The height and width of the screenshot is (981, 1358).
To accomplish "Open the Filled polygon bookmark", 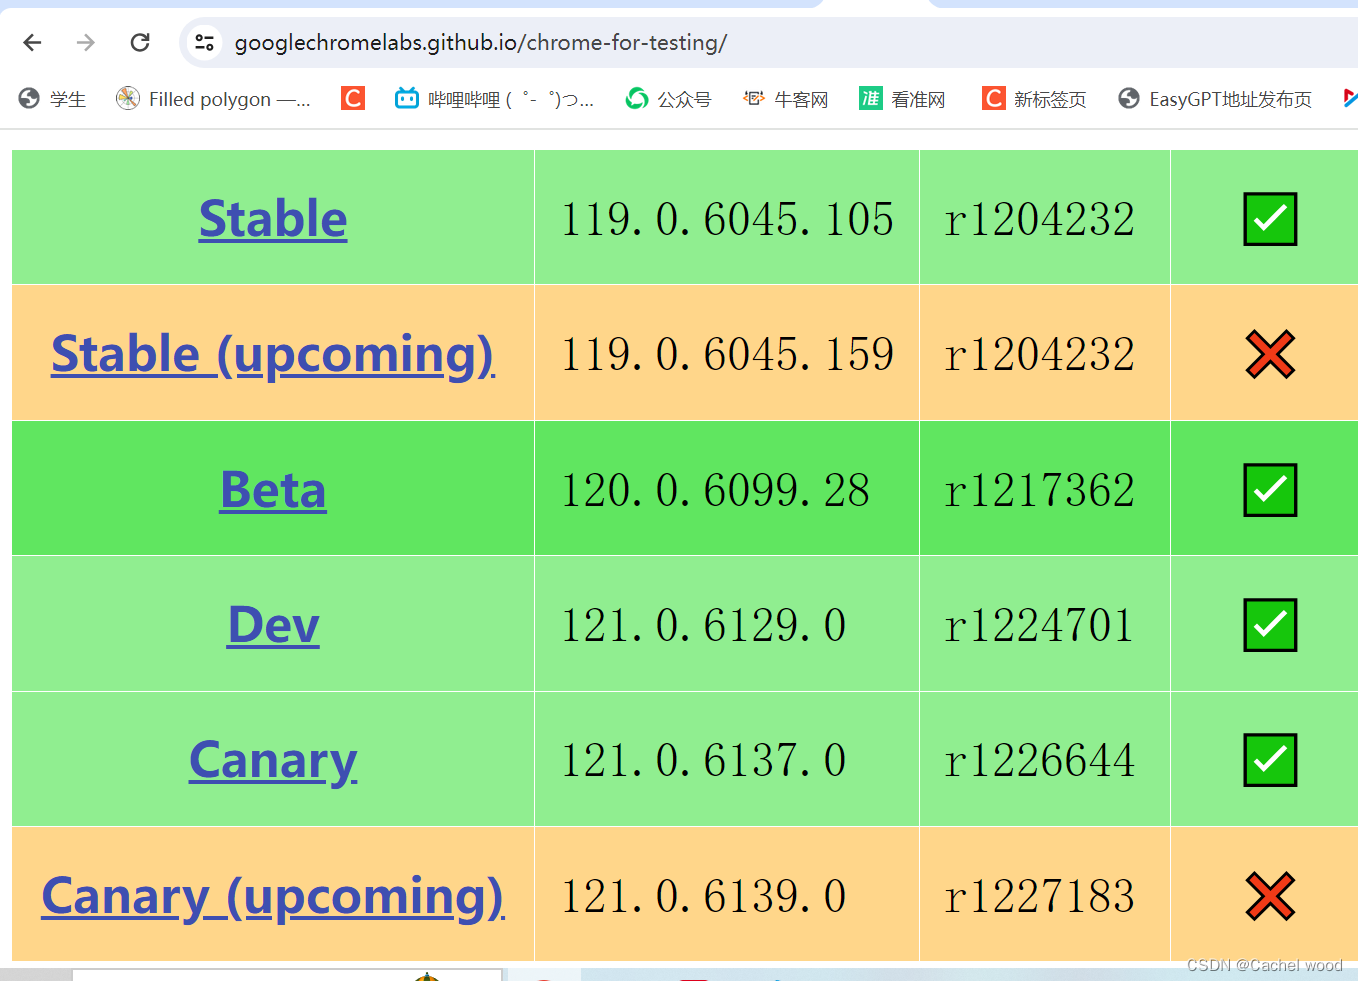I will click(x=213, y=98).
